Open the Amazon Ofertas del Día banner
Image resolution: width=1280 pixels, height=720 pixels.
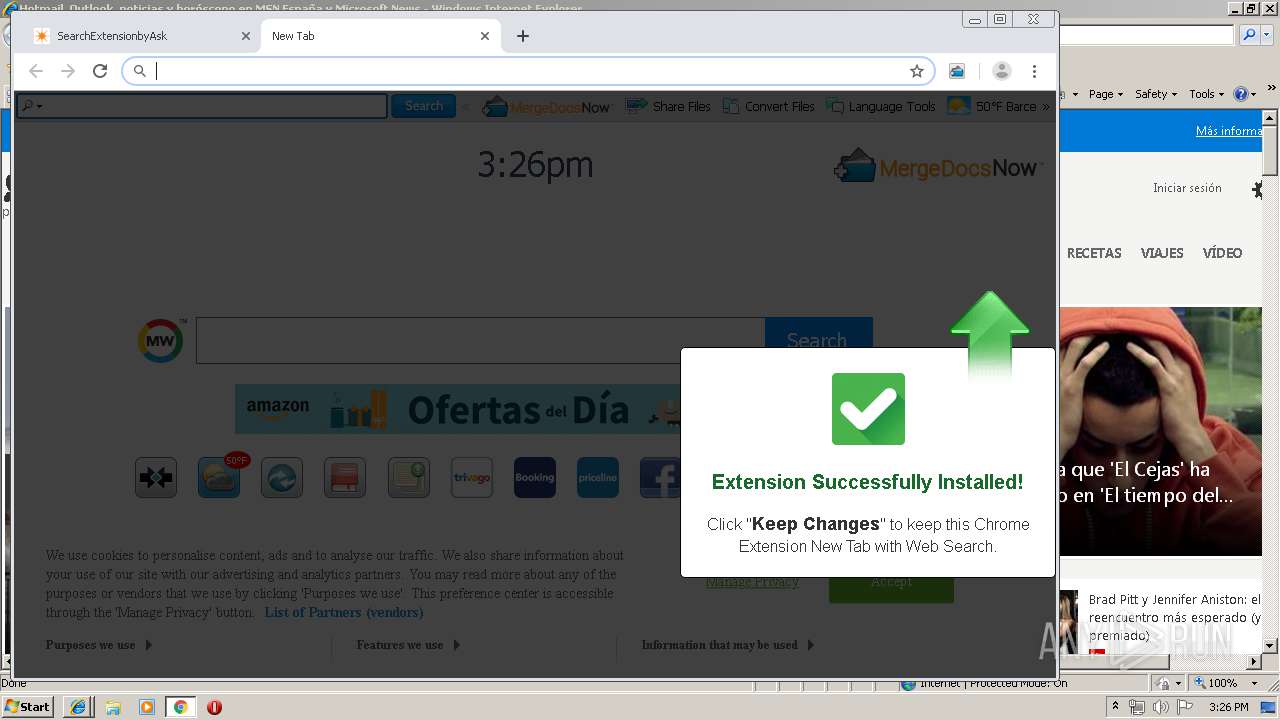coord(458,408)
